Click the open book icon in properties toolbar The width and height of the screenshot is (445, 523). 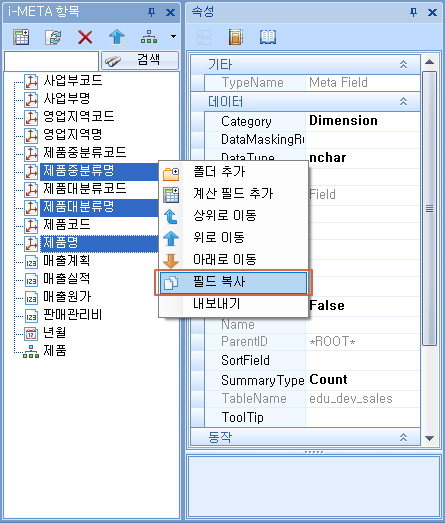pos(268,37)
